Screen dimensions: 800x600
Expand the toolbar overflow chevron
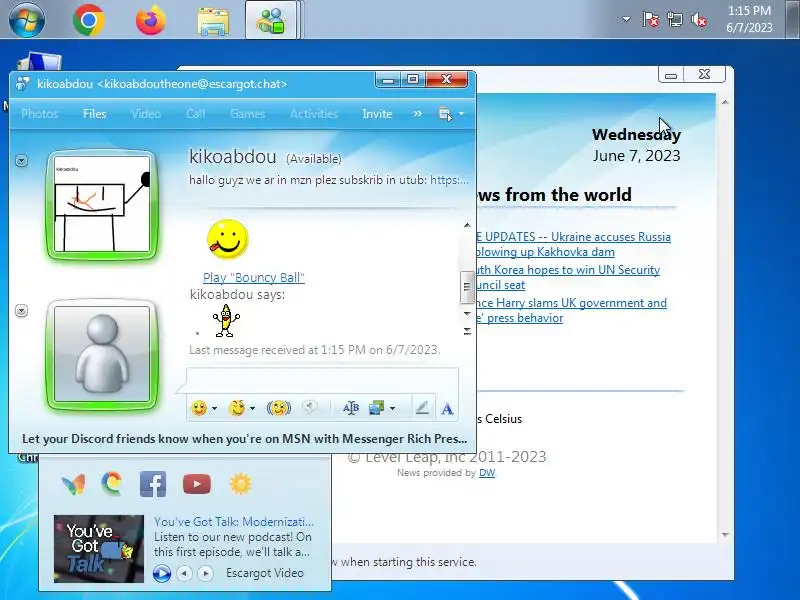[417, 114]
